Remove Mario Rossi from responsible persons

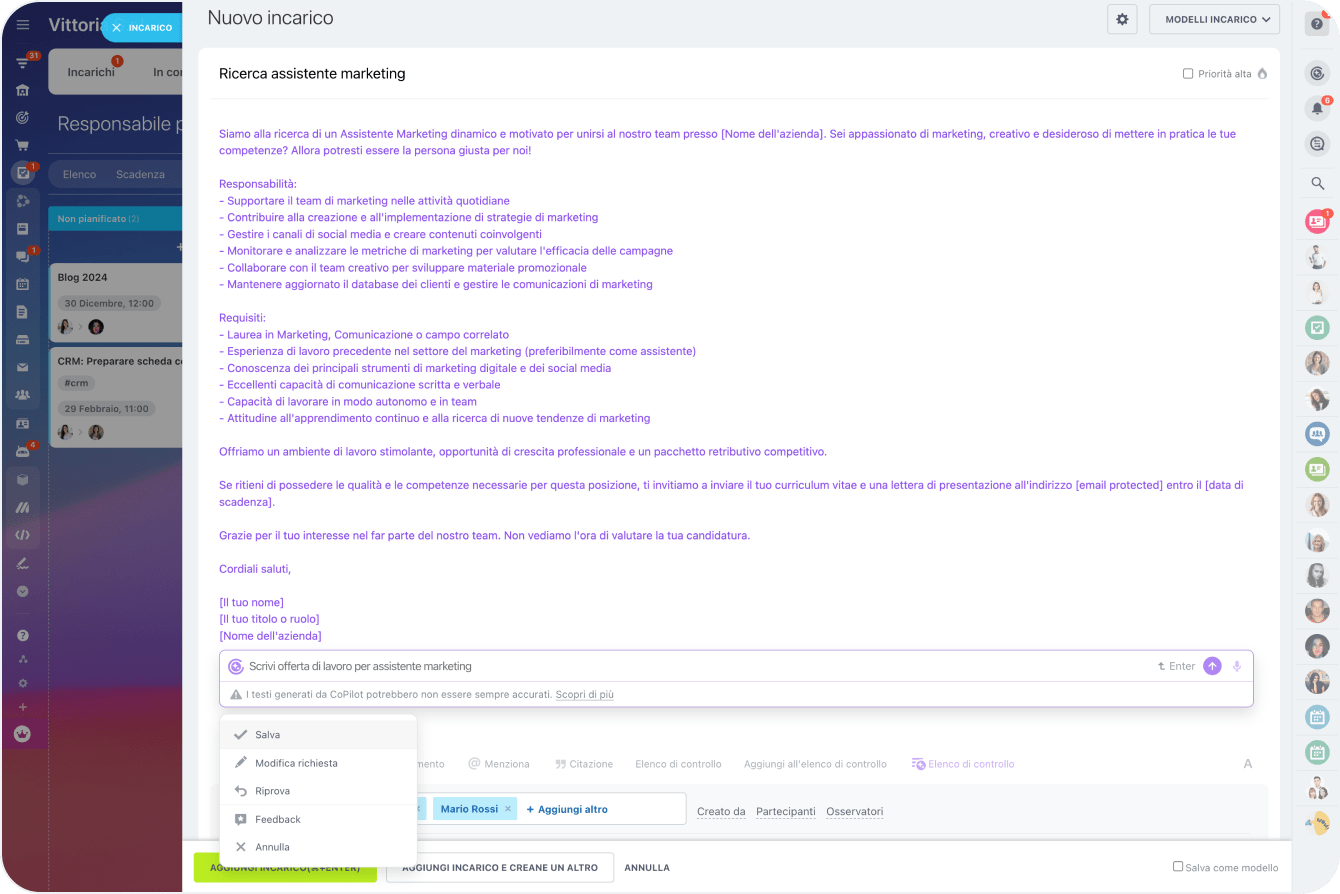click(508, 809)
